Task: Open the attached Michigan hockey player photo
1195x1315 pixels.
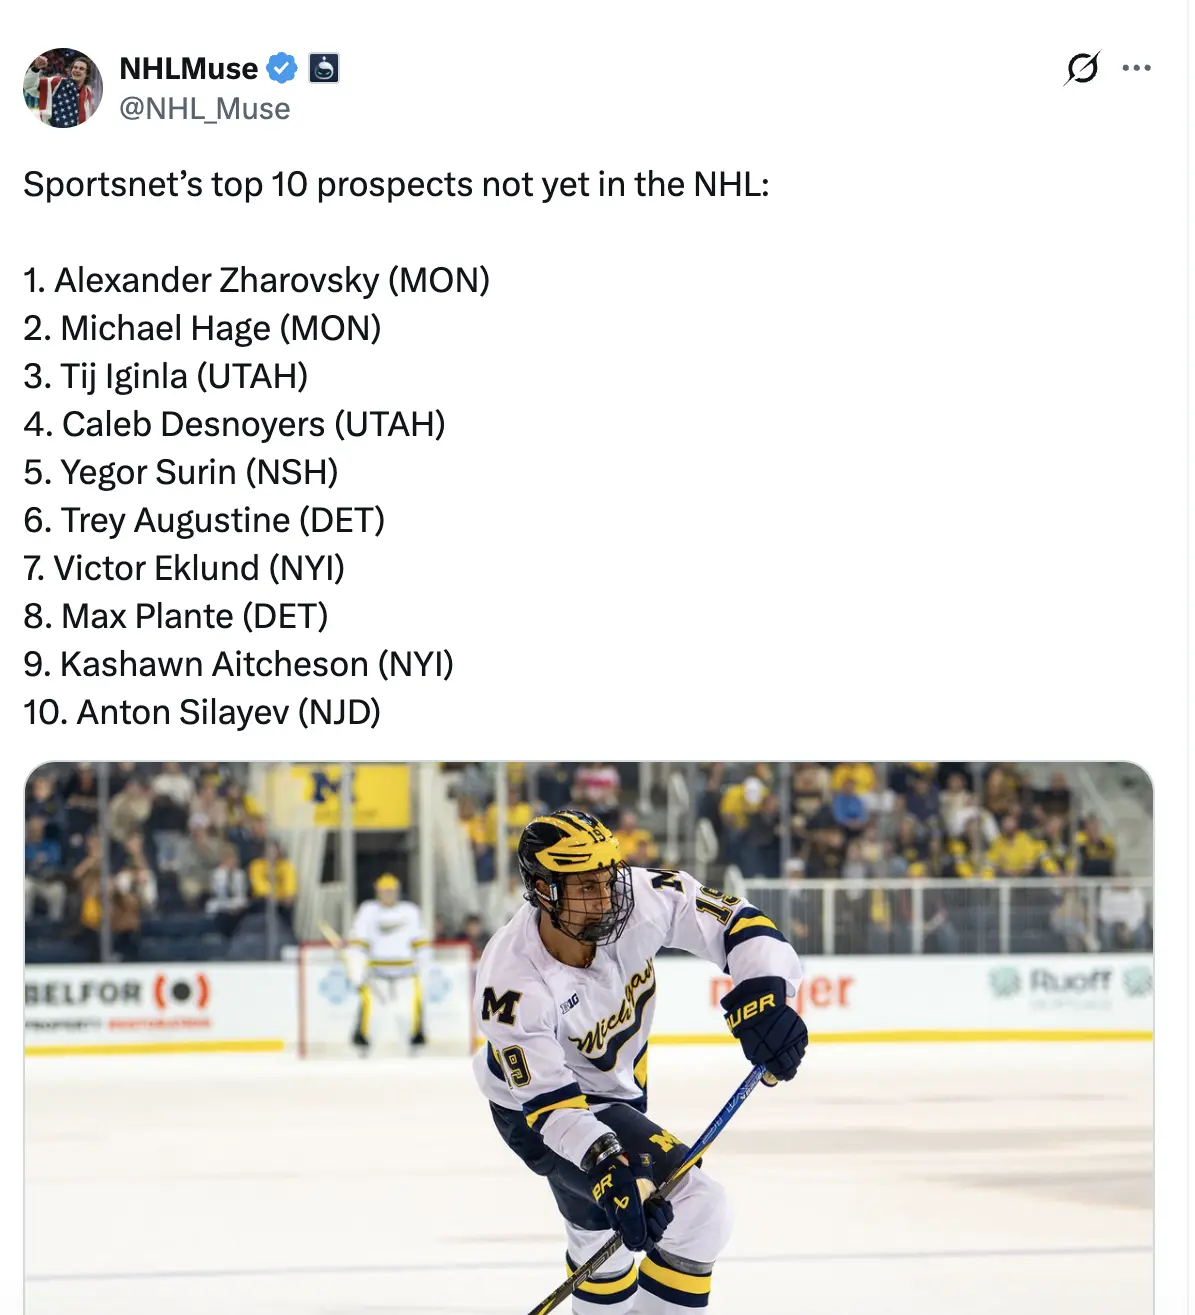Action: click(588, 1040)
